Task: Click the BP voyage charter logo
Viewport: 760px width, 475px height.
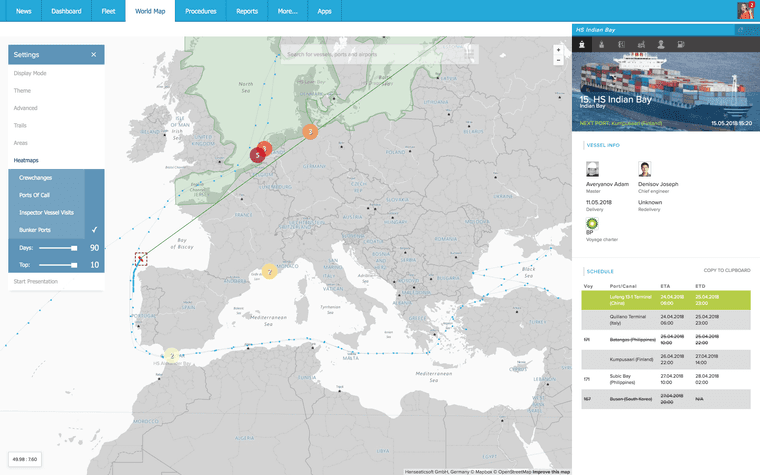Action: pos(592,223)
